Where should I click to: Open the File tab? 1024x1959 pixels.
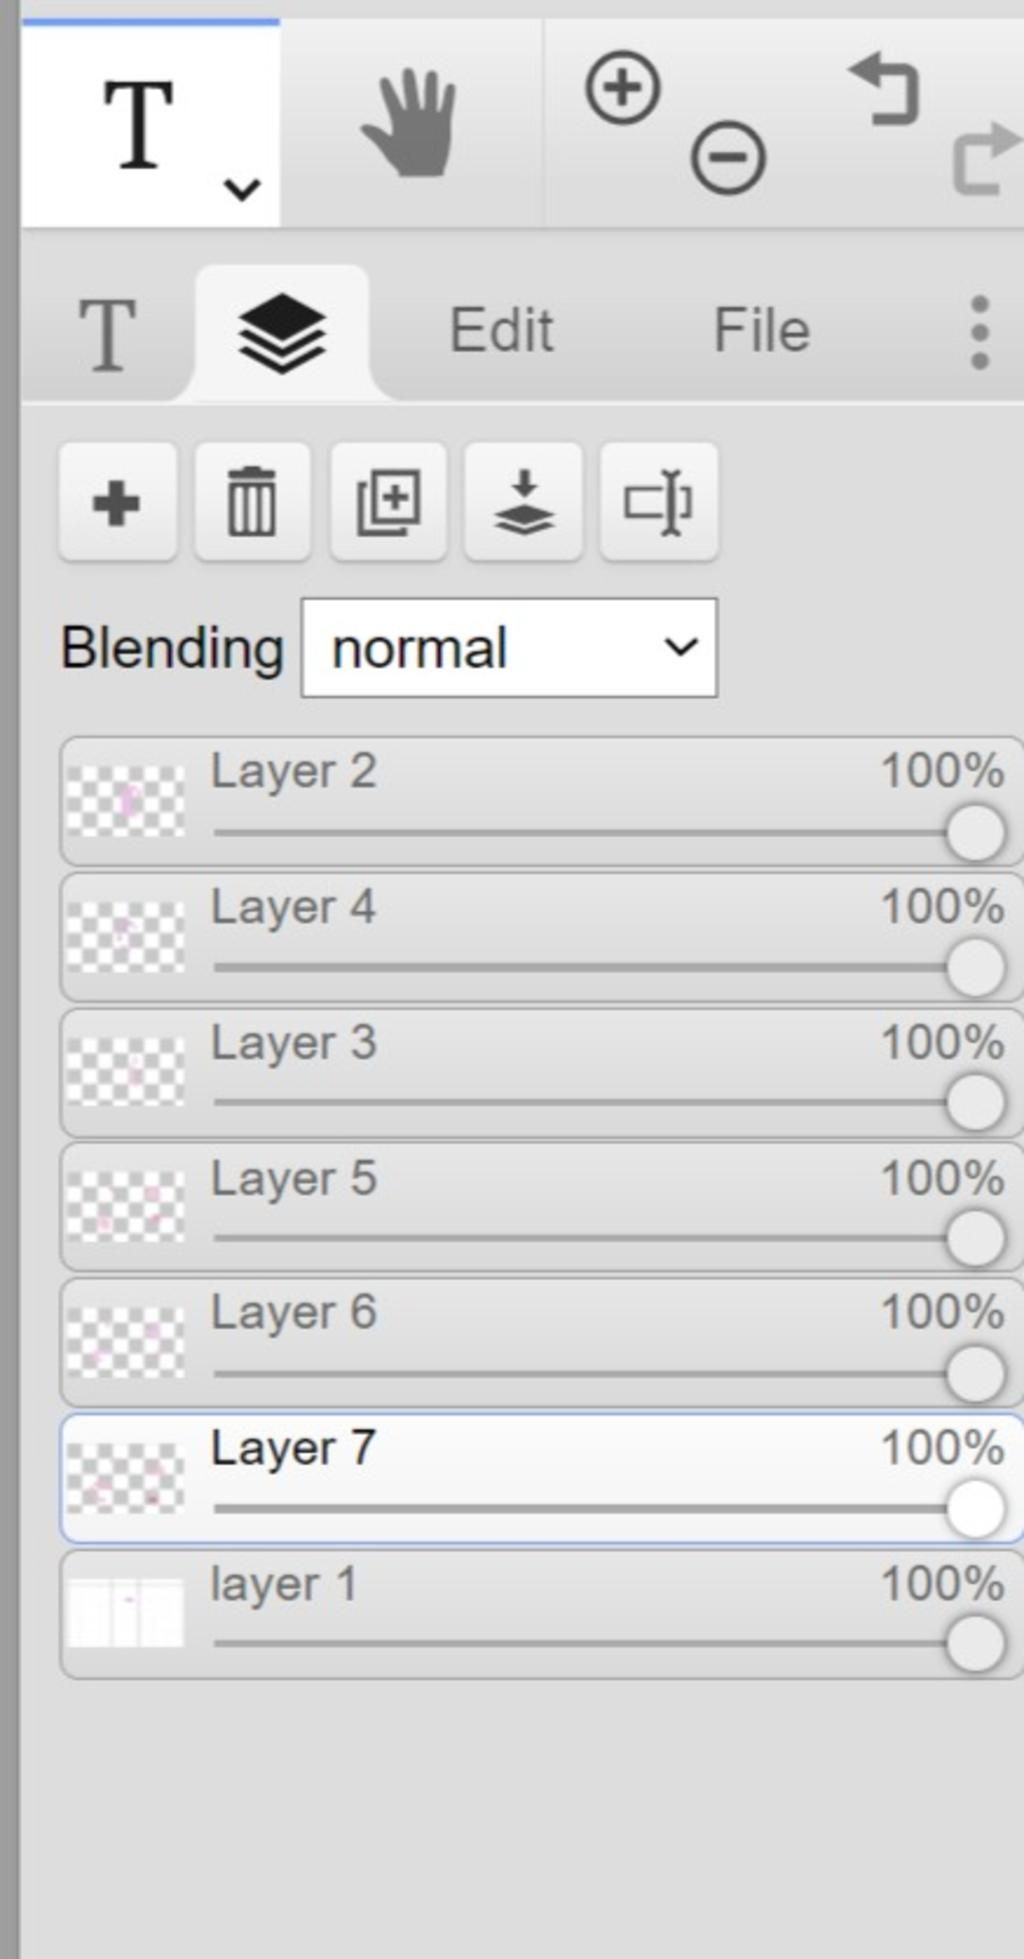(761, 331)
